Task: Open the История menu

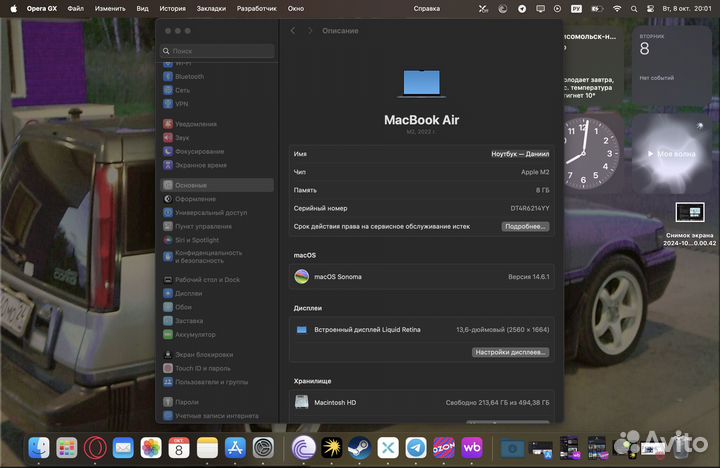Action: (x=172, y=8)
